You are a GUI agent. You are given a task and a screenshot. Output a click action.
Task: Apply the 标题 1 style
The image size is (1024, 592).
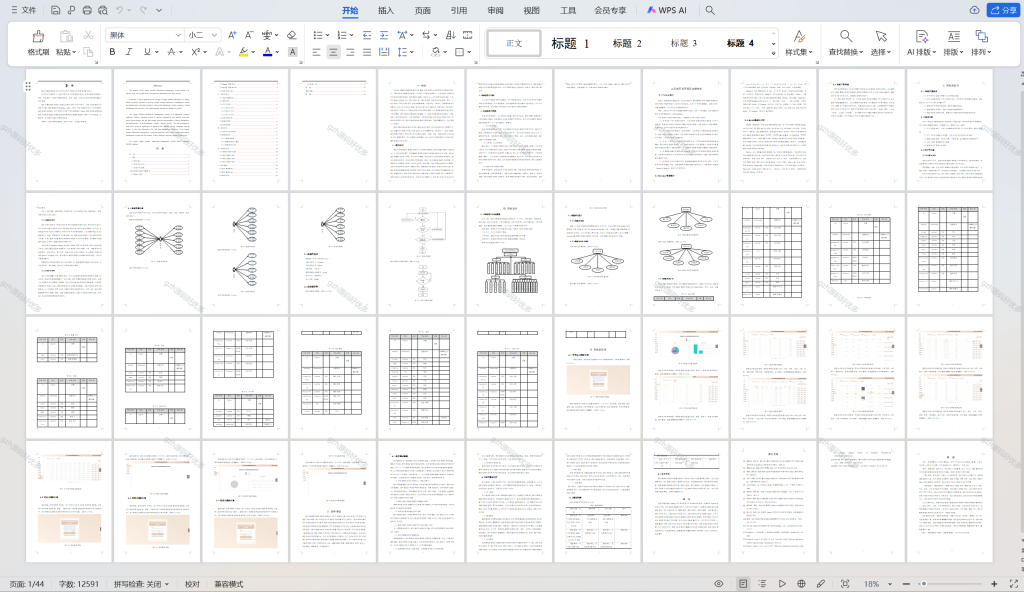(x=569, y=43)
